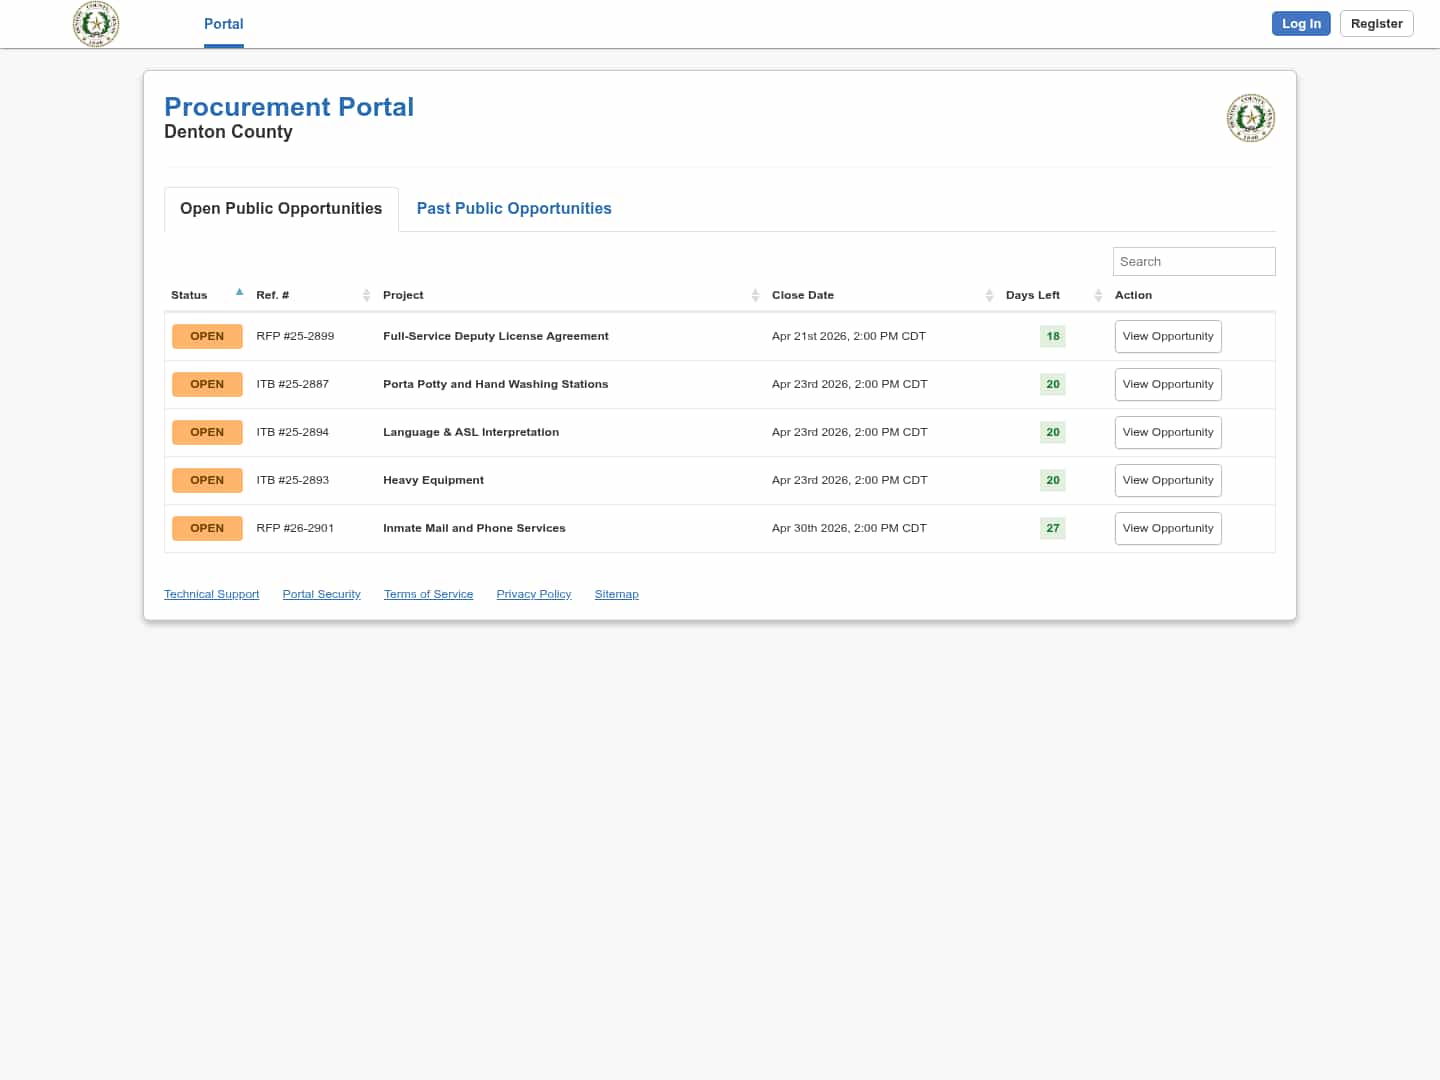View opportunity for Inmate Mail and Phone Services
1440x1080 pixels.
pyautogui.click(x=1167, y=529)
